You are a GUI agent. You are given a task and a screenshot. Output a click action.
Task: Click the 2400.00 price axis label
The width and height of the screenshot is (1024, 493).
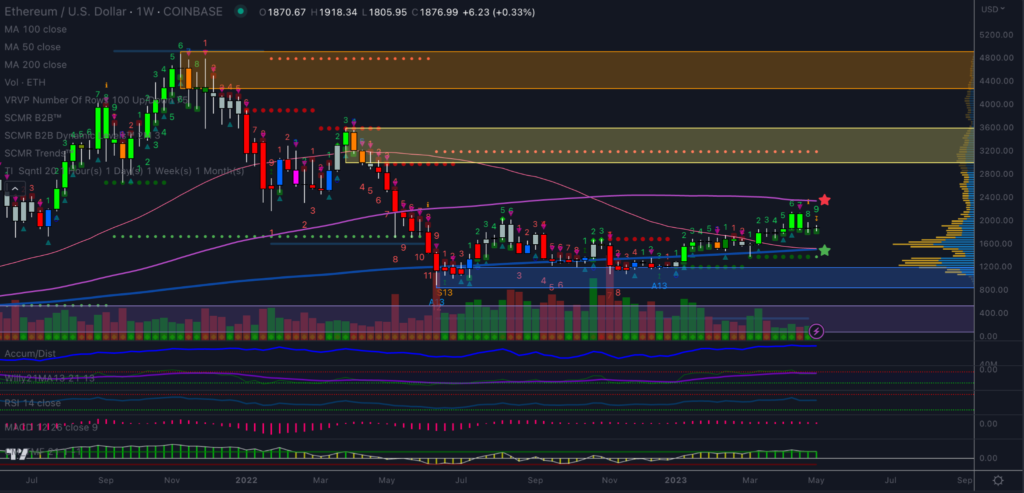[x=995, y=197]
